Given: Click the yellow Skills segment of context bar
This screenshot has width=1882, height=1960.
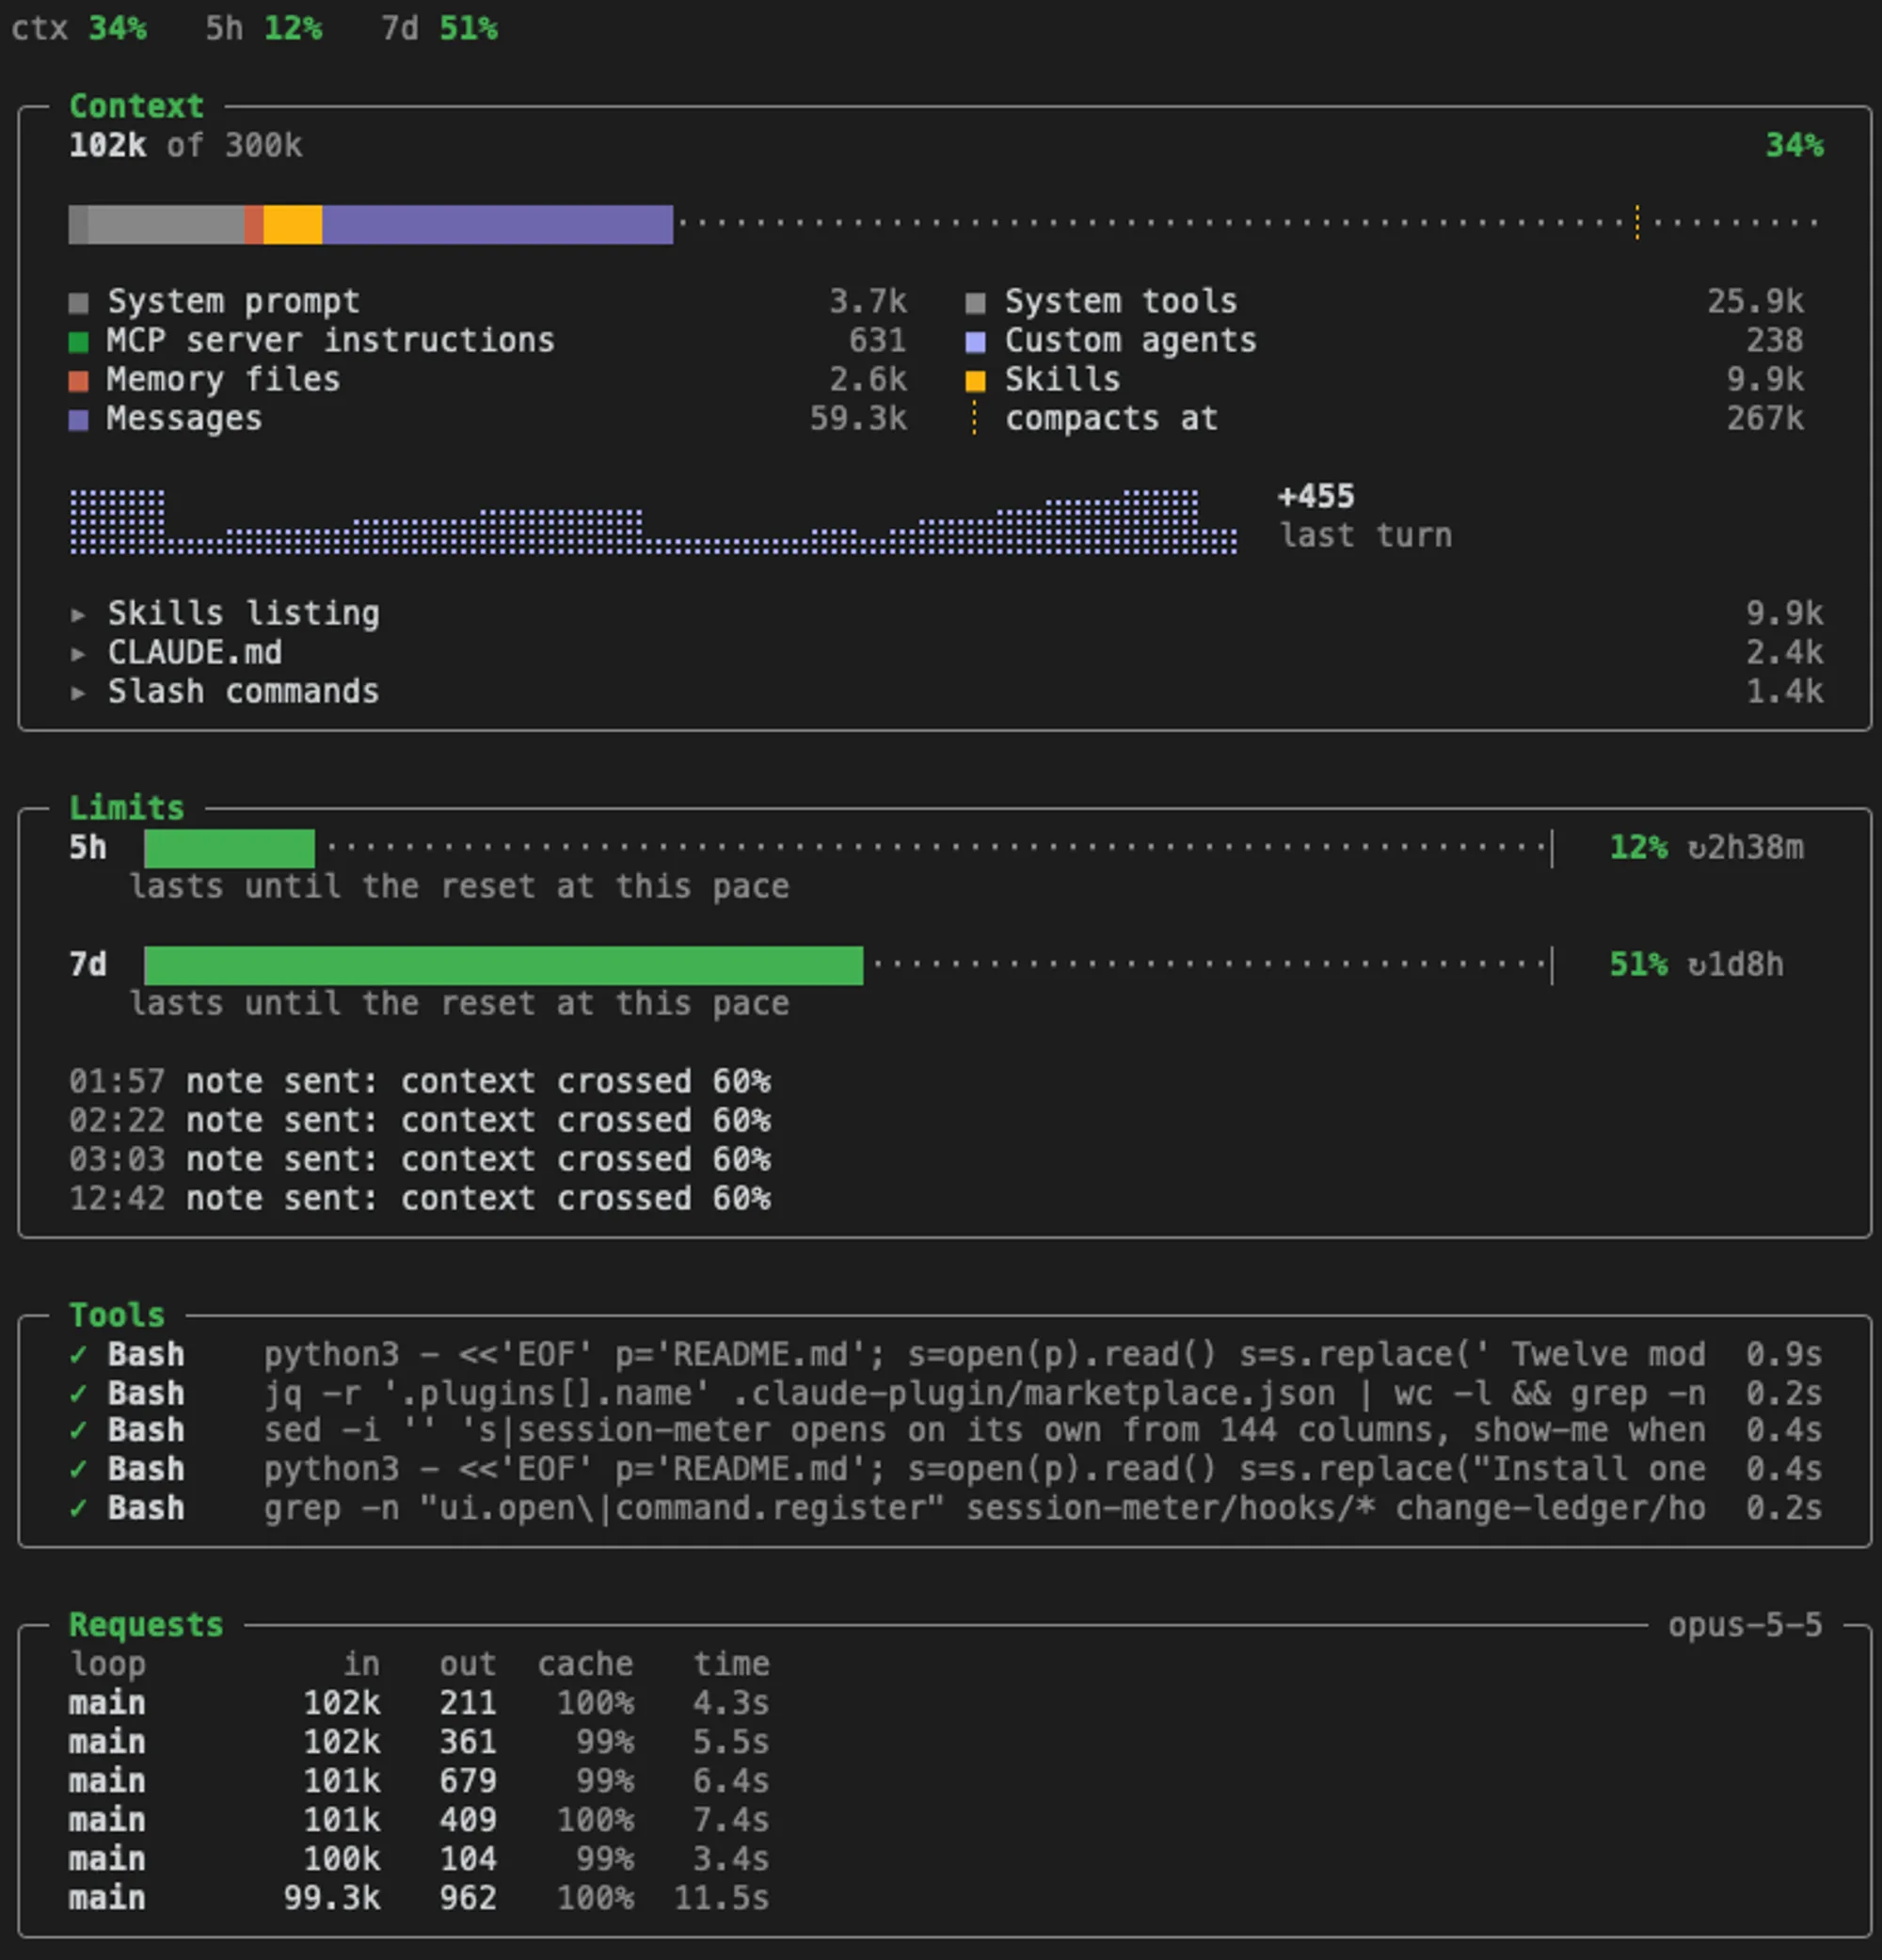Looking at the screenshot, I should click(292, 224).
